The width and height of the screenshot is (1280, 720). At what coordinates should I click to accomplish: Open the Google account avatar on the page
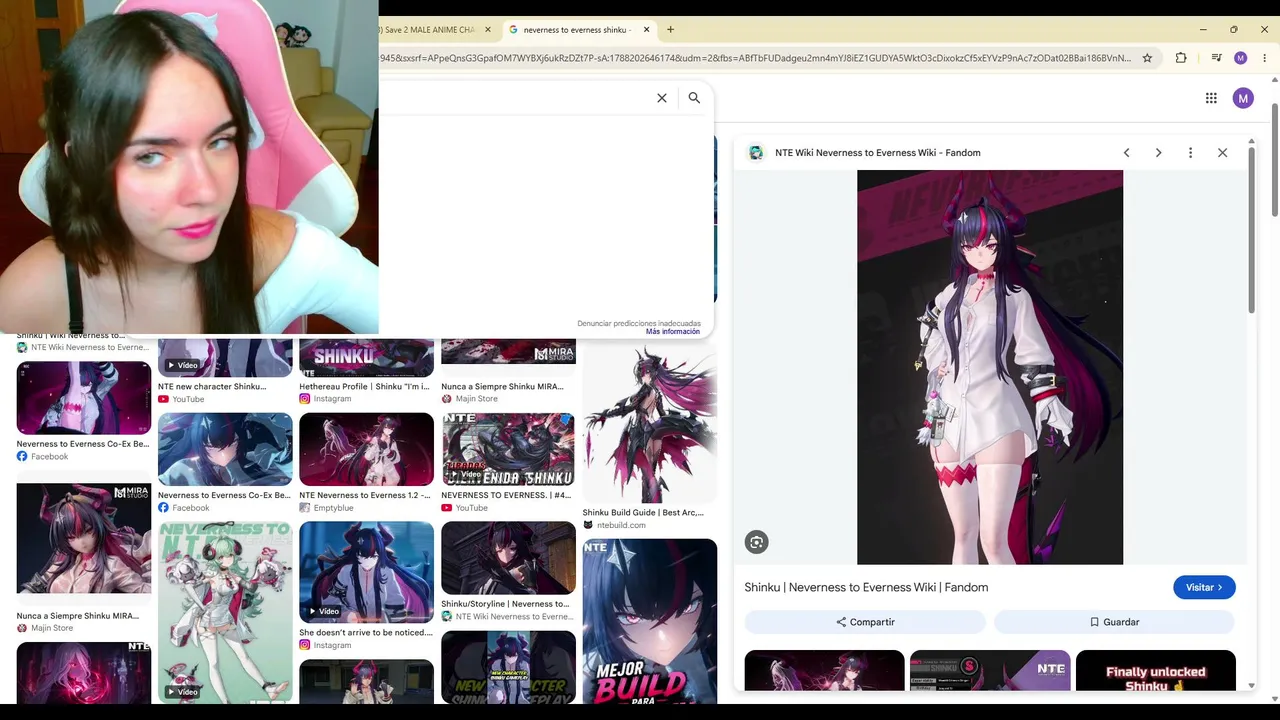pyautogui.click(x=1243, y=98)
